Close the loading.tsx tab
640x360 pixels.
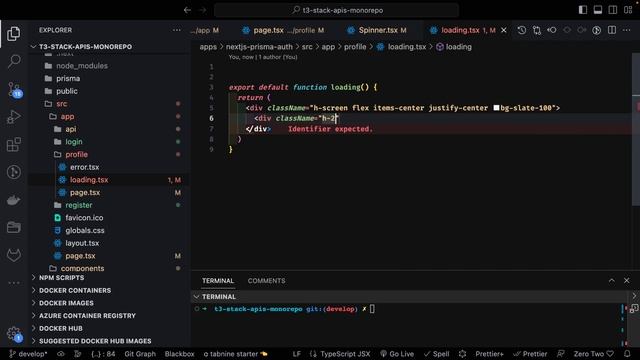(x=504, y=30)
